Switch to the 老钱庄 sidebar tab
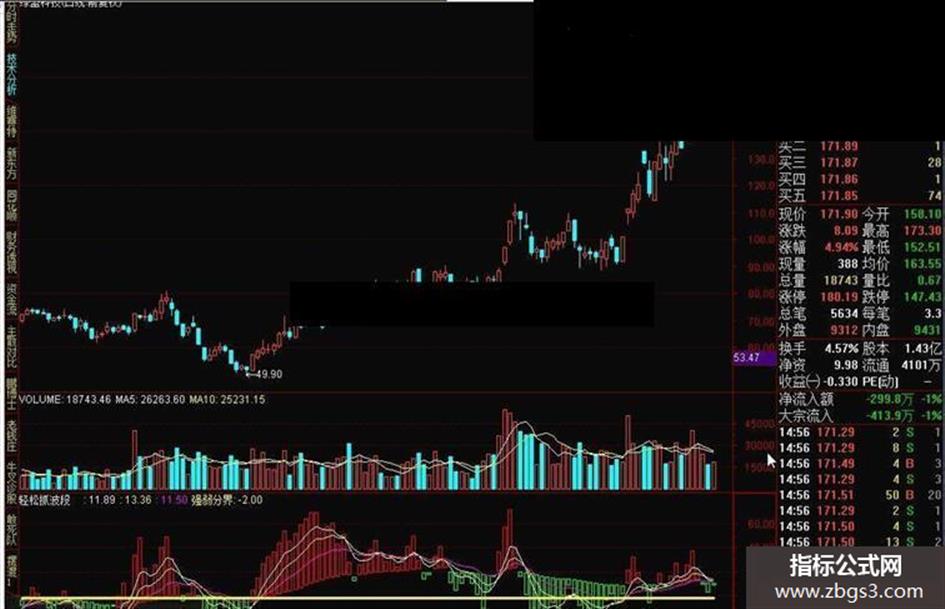 [11, 437]
